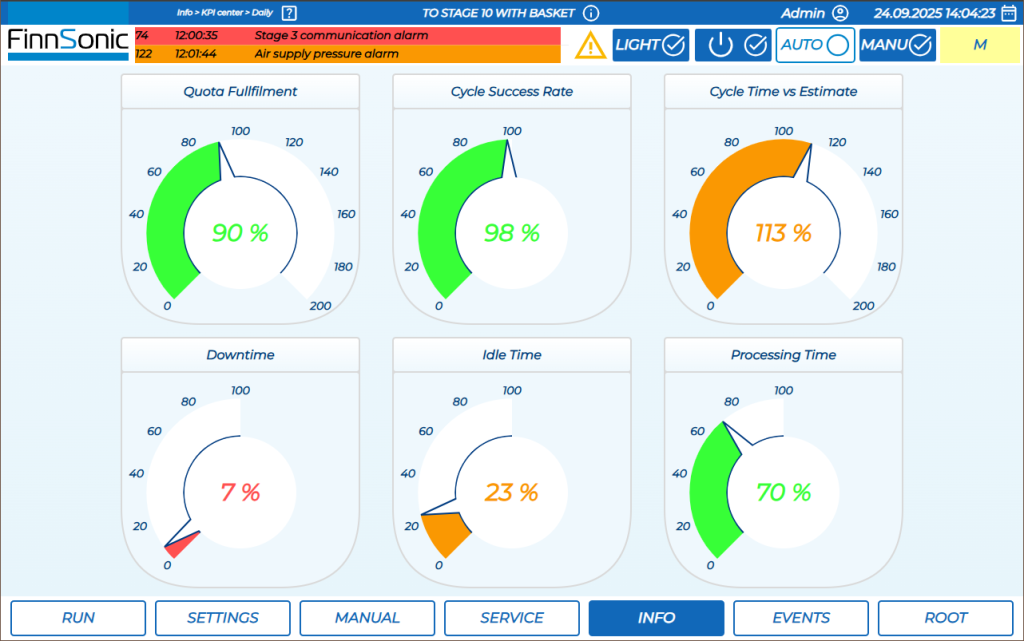Select the ROOT tab
The height and width of the screenshot is (641, 1024).
(x=945, y=618)
